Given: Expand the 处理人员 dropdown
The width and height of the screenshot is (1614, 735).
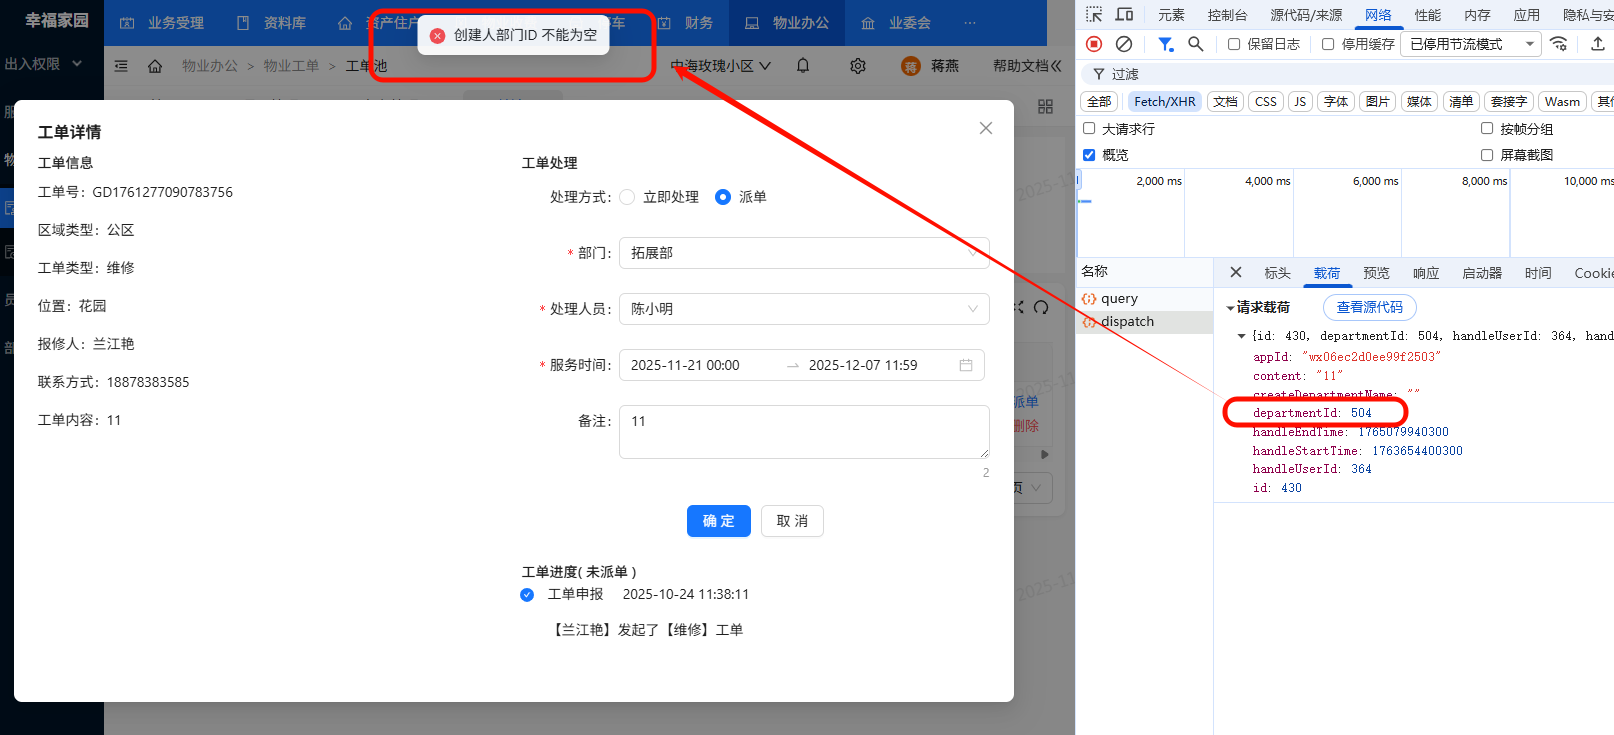Looking at the screenshot, I should click(x=803, y=309).
